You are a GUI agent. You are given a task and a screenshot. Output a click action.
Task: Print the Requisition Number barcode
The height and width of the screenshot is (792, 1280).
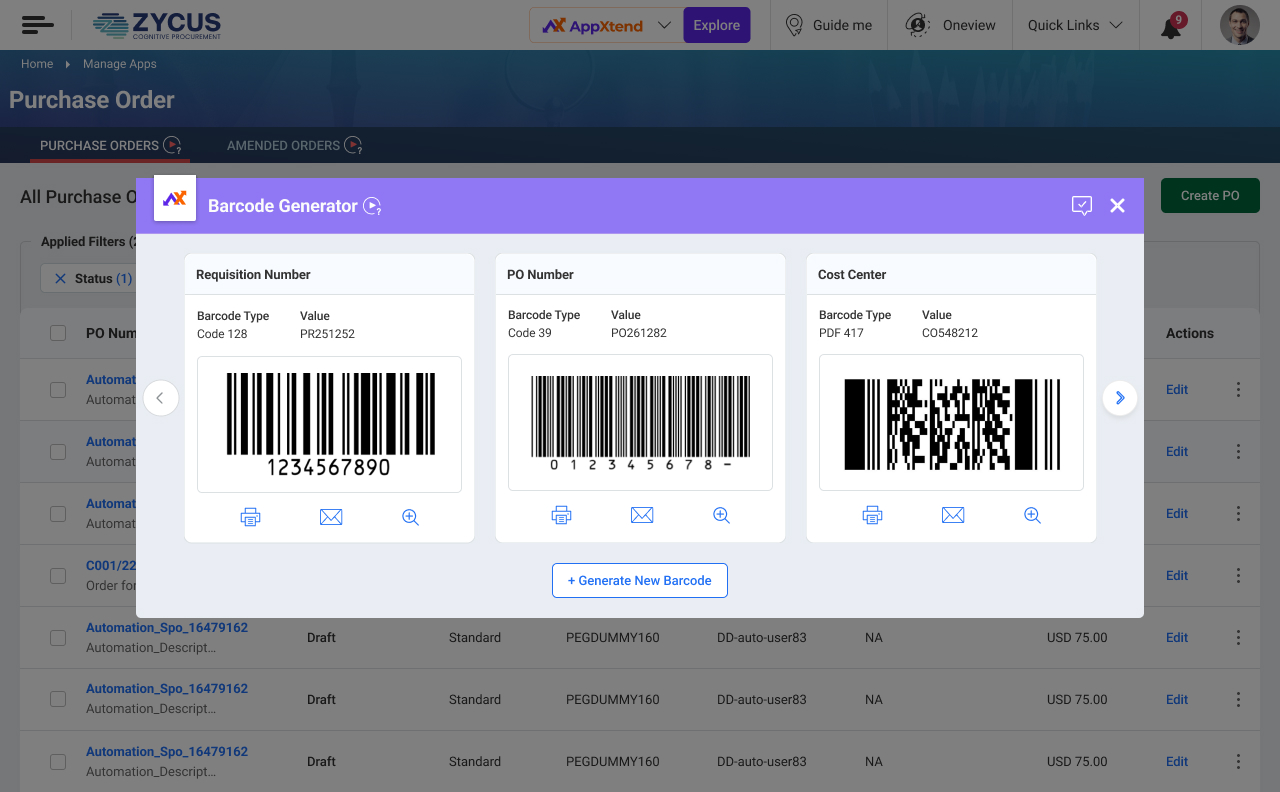tap(250, 517)
